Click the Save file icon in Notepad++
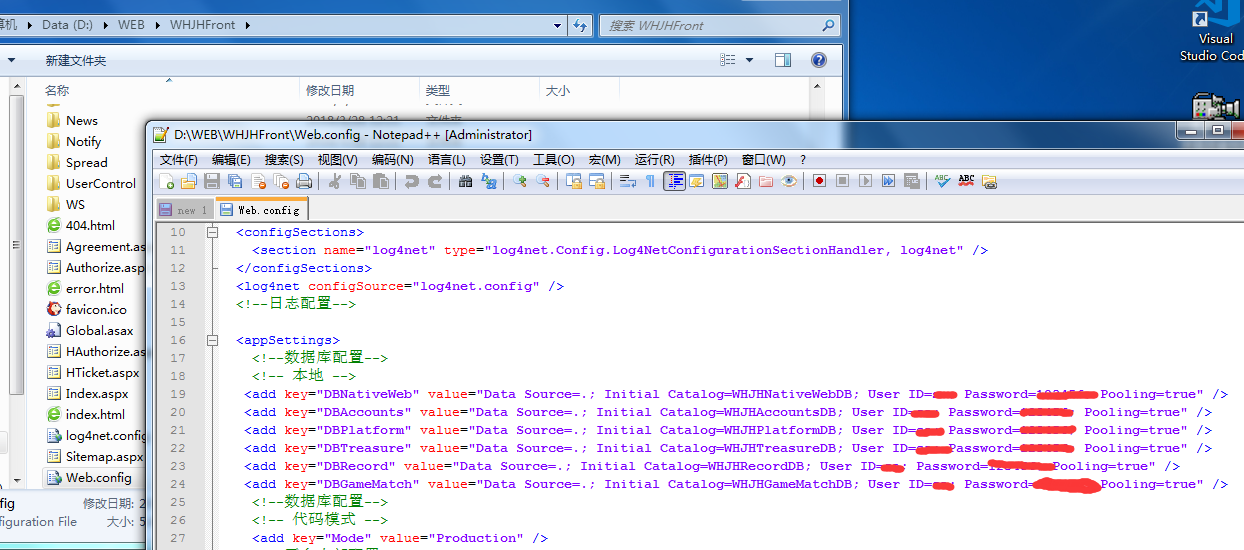The width and height of the screenshot is (1244, 550). (x=212, y=181)
